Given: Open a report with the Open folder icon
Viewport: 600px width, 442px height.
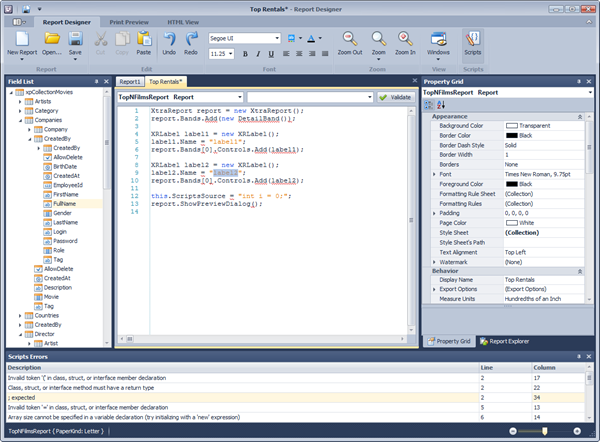Looking at the screenshot, I should click(52, 39).
